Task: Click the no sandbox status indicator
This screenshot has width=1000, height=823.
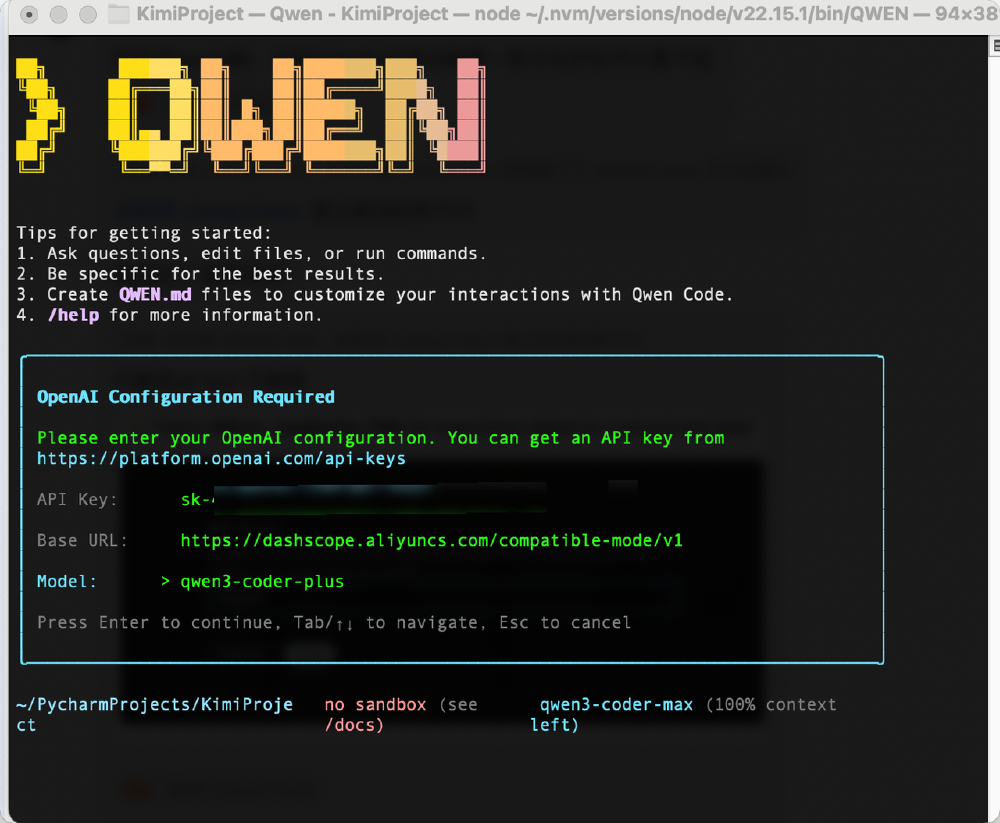Action: pos(374,704)
